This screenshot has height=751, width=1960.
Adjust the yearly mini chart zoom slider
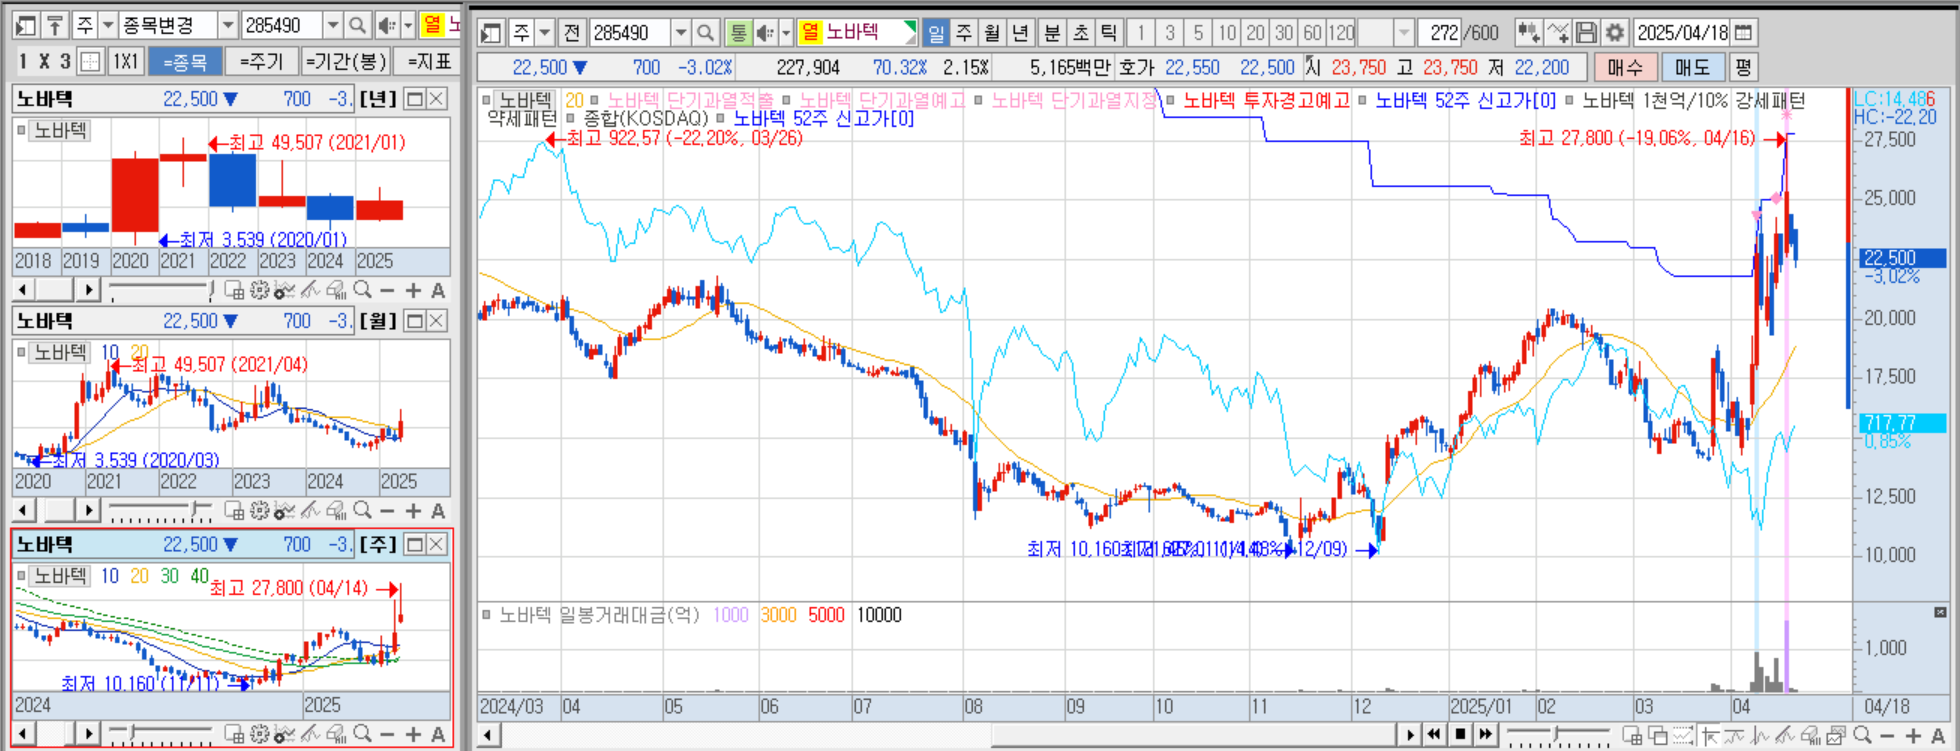pos(161,290)
